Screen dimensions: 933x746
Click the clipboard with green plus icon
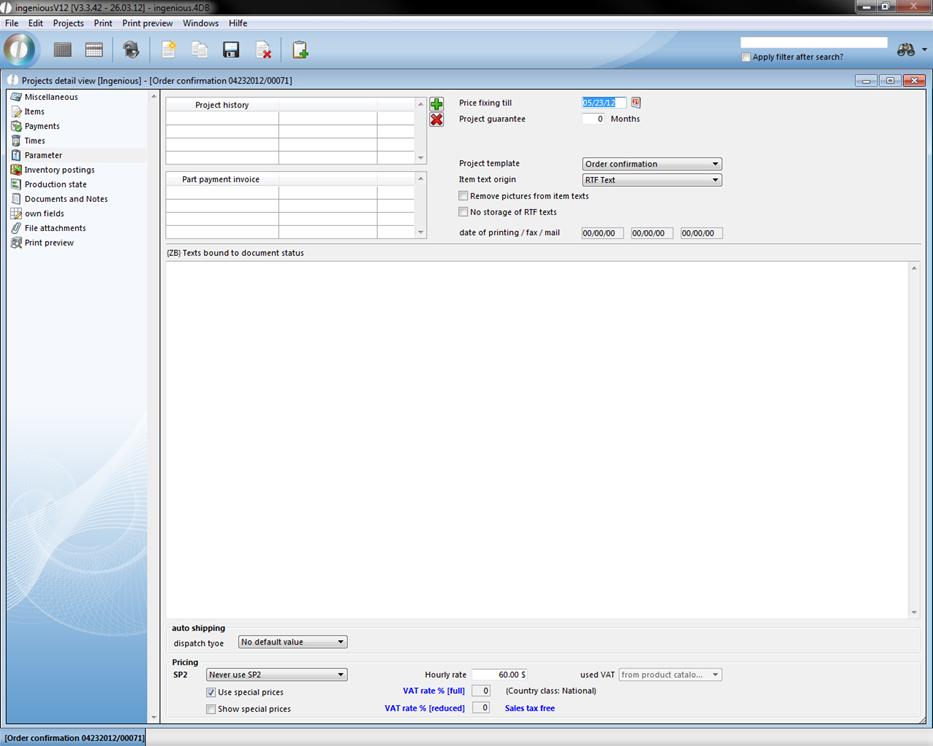coord(300,50)
